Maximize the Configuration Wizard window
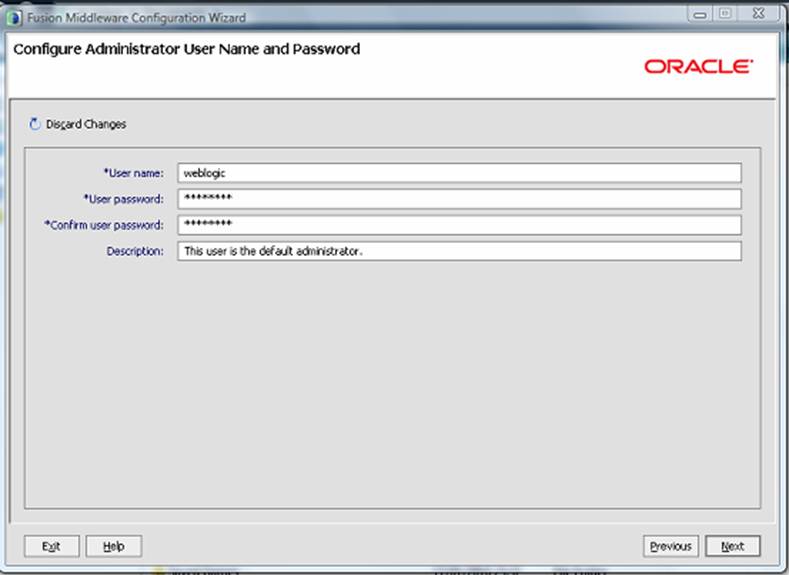Image resolution: width=789 pixels, height=575 pixels. (725, 14)
